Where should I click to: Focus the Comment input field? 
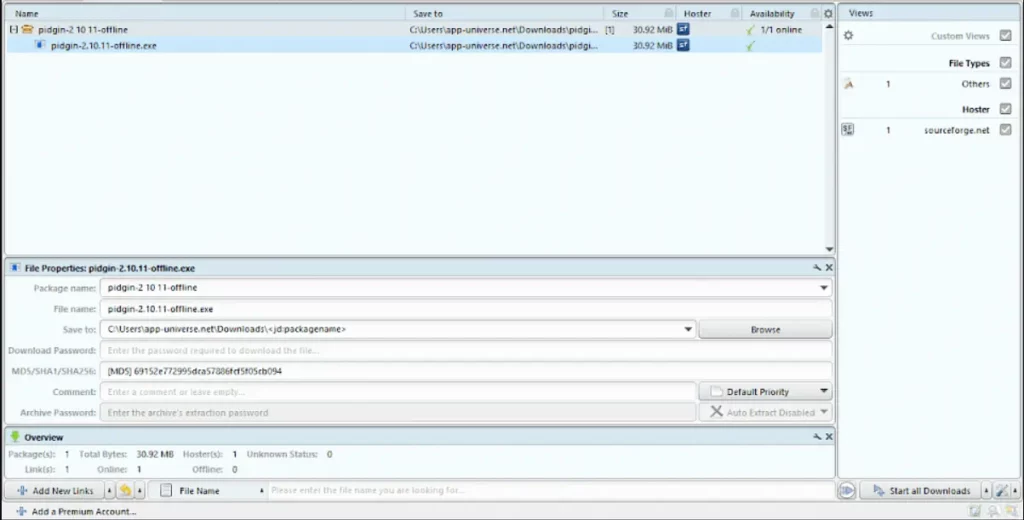(x=398, y=391)
